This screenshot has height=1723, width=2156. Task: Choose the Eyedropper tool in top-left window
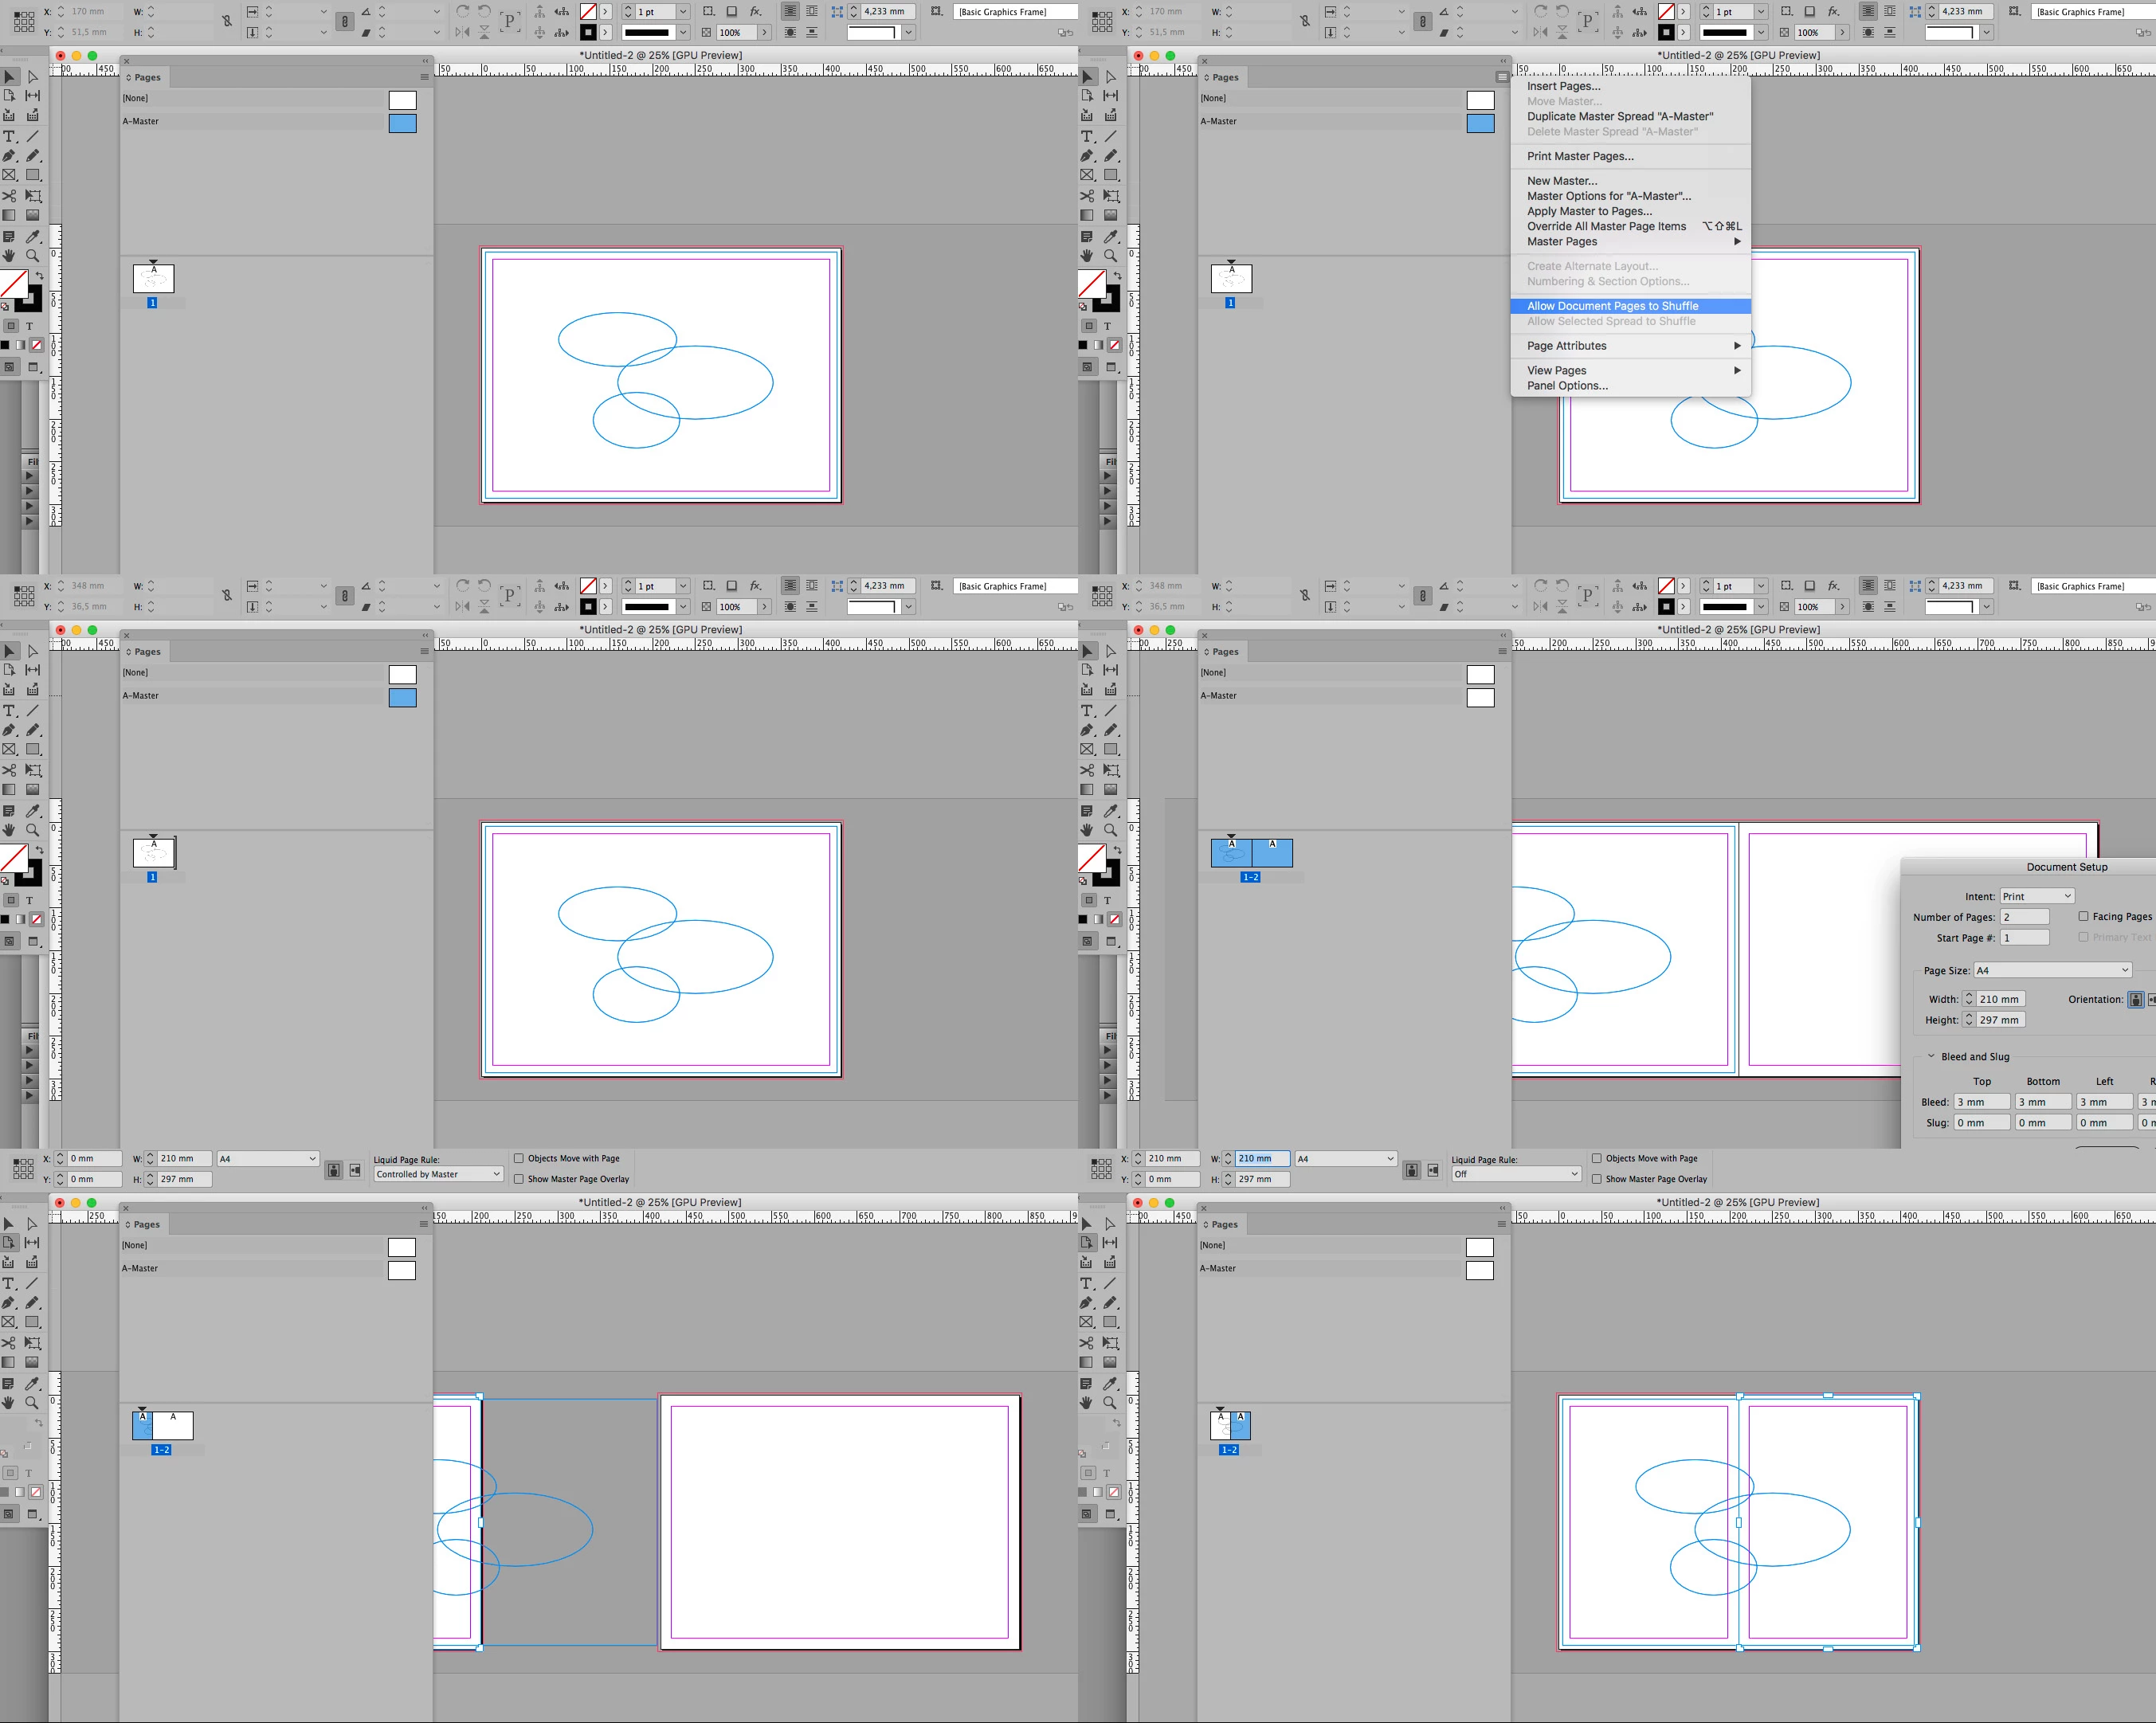click(32, 237)
